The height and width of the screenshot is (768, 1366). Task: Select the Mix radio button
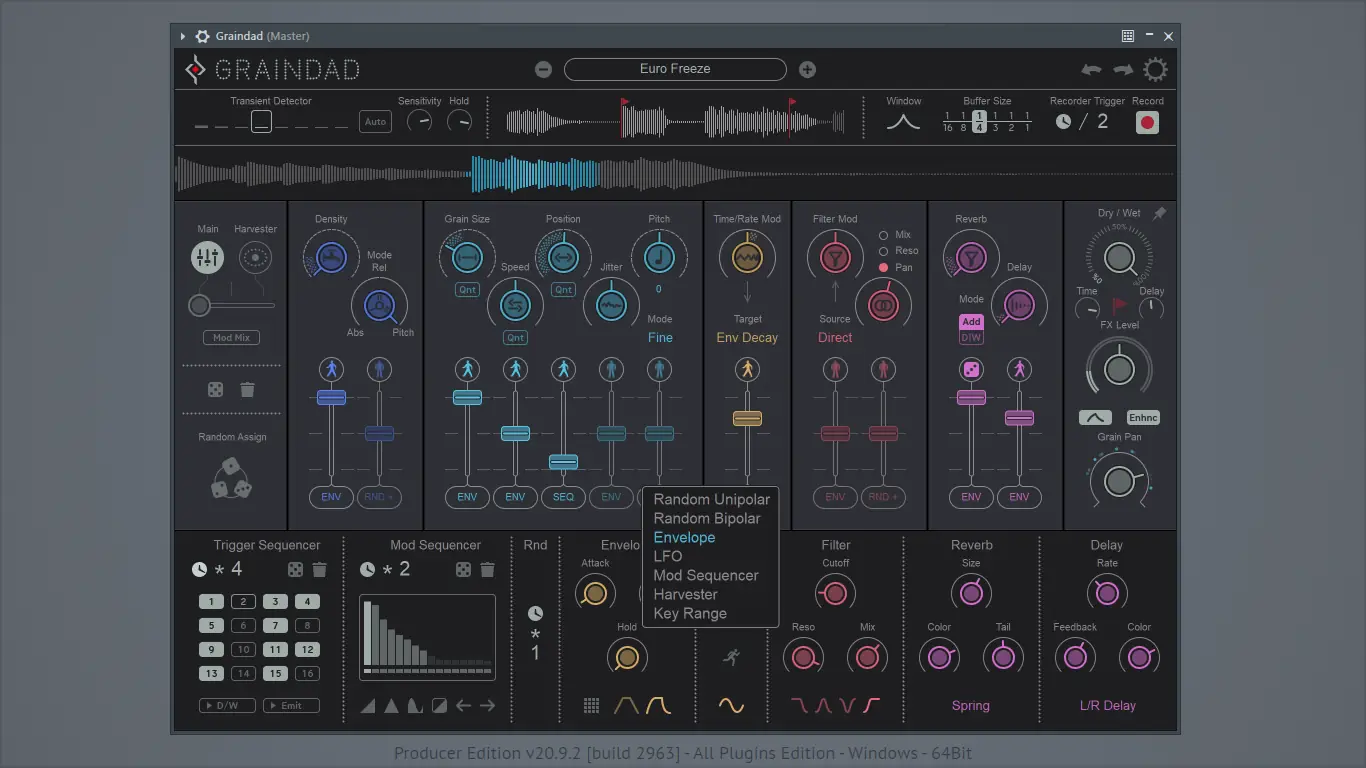coord(883,235)
